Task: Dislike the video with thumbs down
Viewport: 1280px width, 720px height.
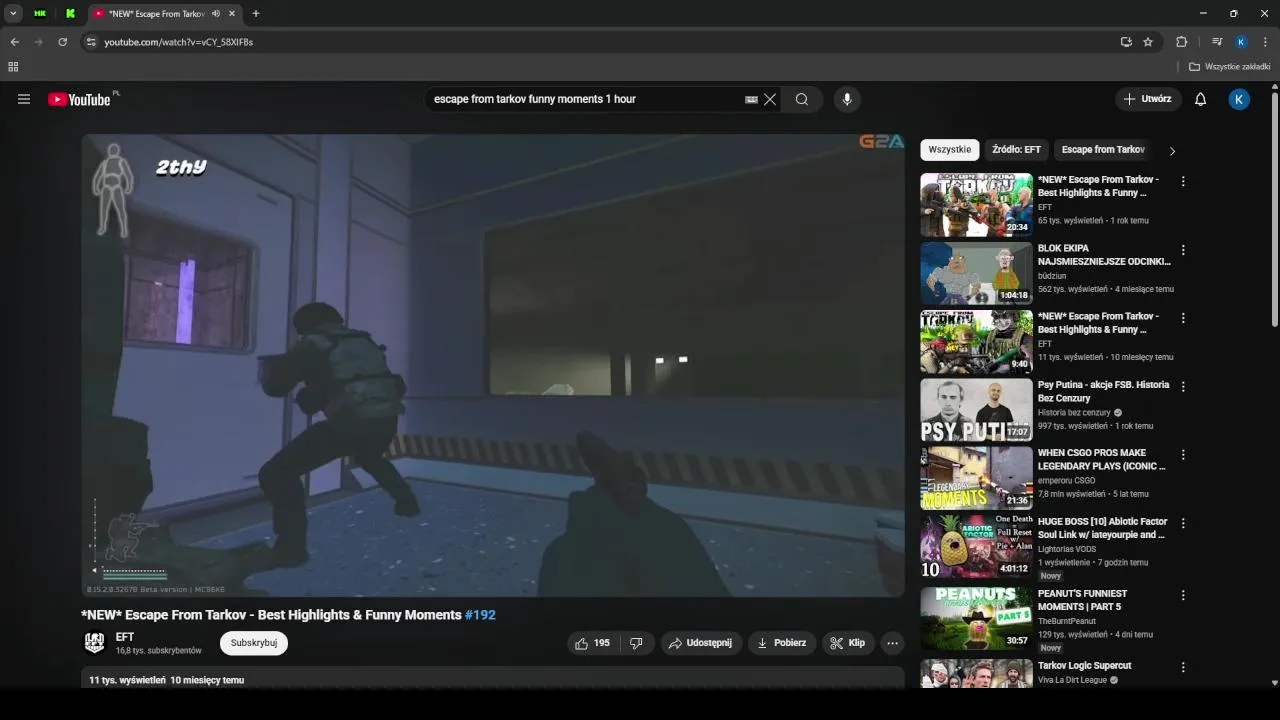Action: [636, 643]
